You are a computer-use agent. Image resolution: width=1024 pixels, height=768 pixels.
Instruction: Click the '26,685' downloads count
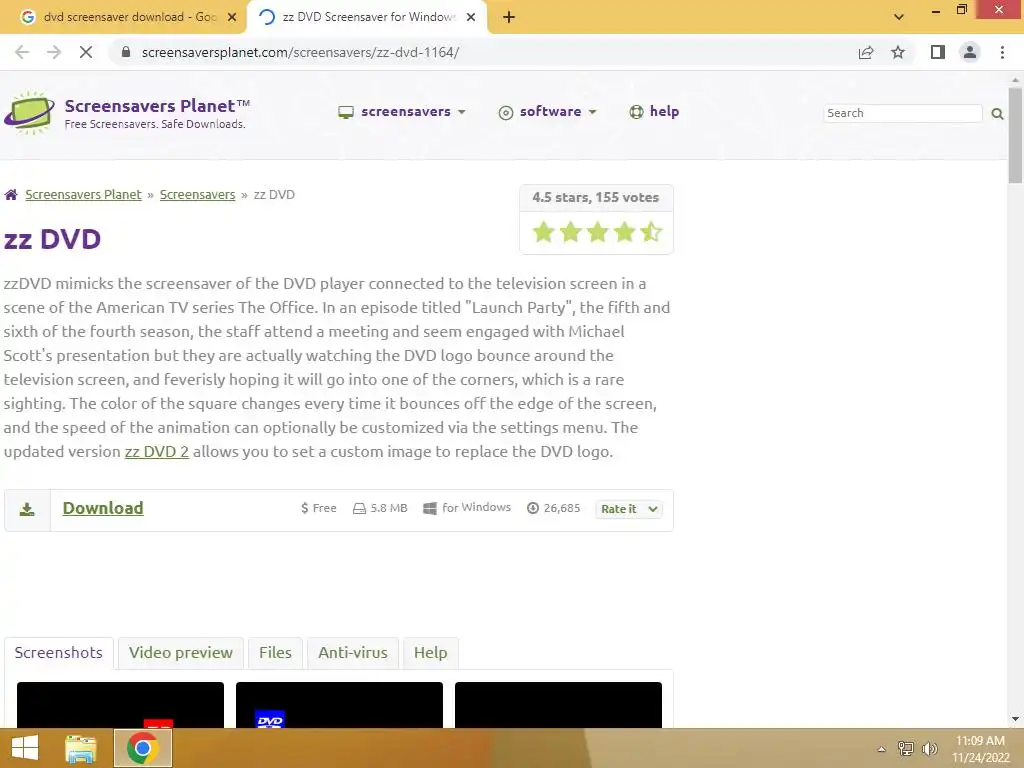(562, 508)
